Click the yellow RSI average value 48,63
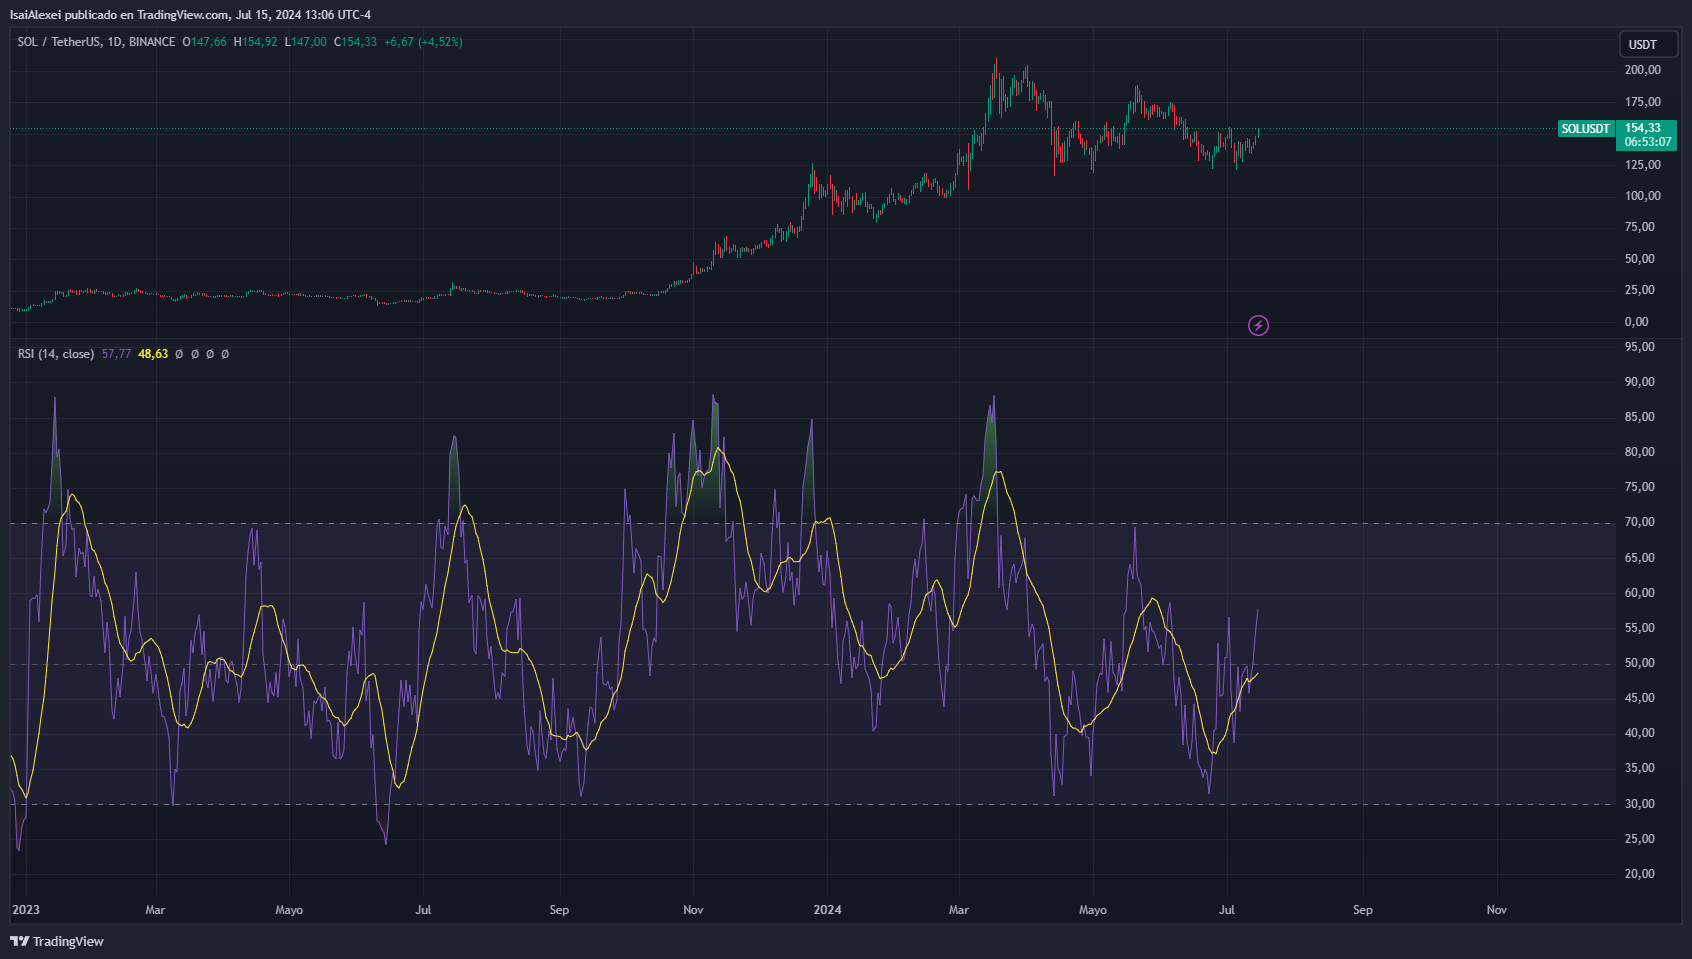This screenshot has height=959, width=1692. (153, 354)
